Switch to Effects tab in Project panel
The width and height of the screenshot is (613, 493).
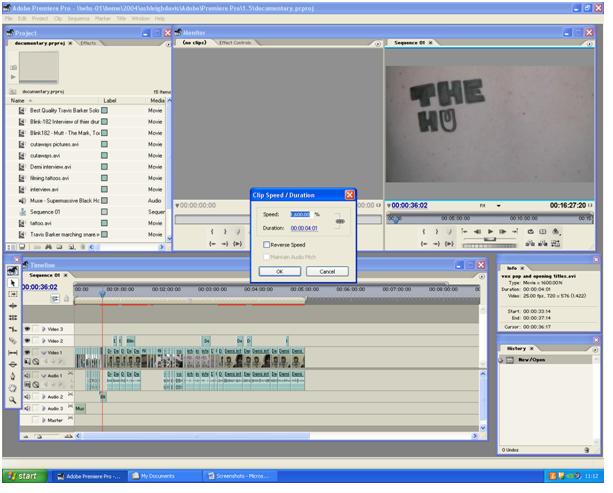88,43
